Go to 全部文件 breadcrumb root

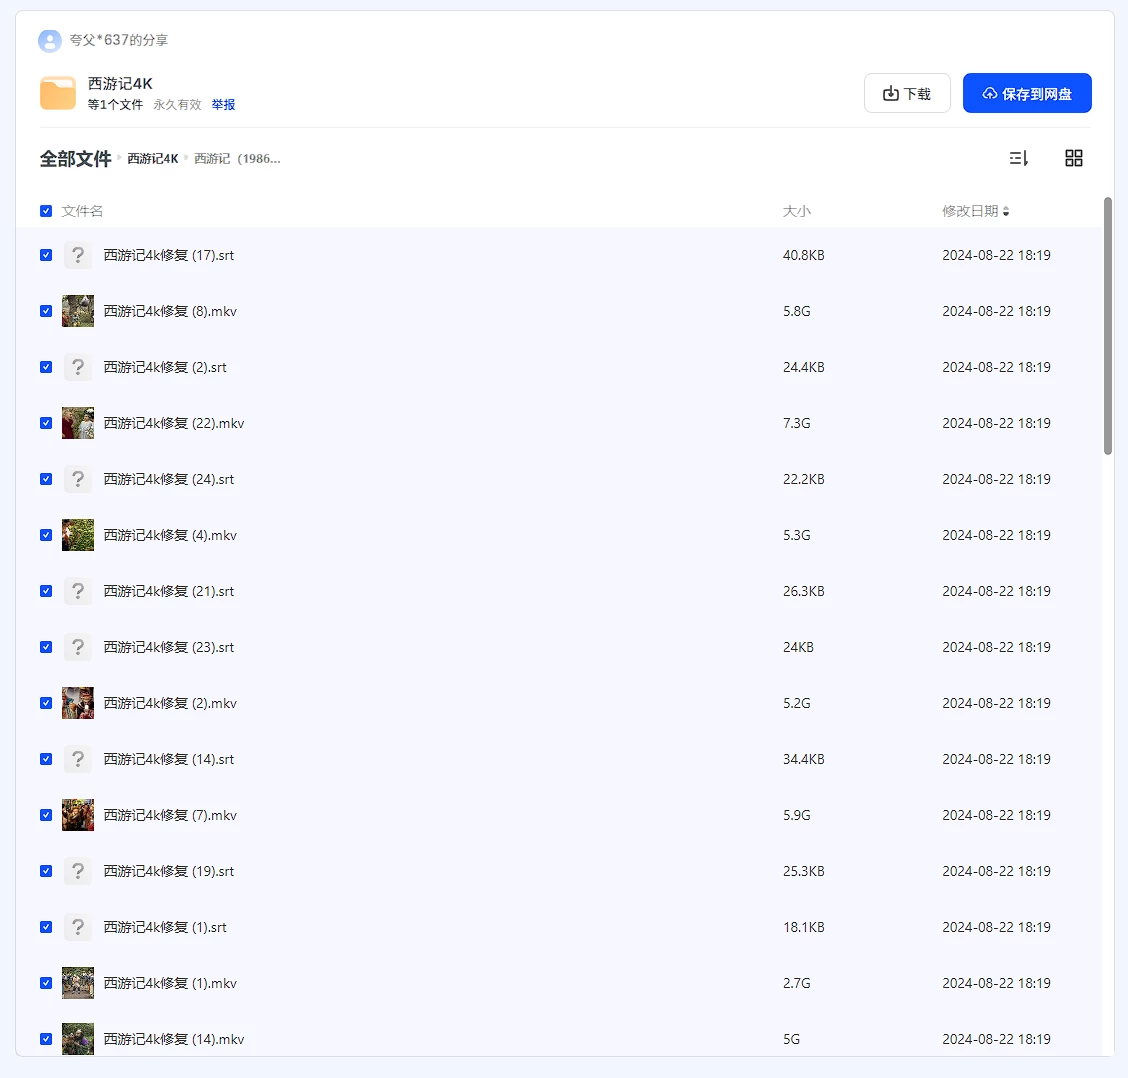click(75, 159)
